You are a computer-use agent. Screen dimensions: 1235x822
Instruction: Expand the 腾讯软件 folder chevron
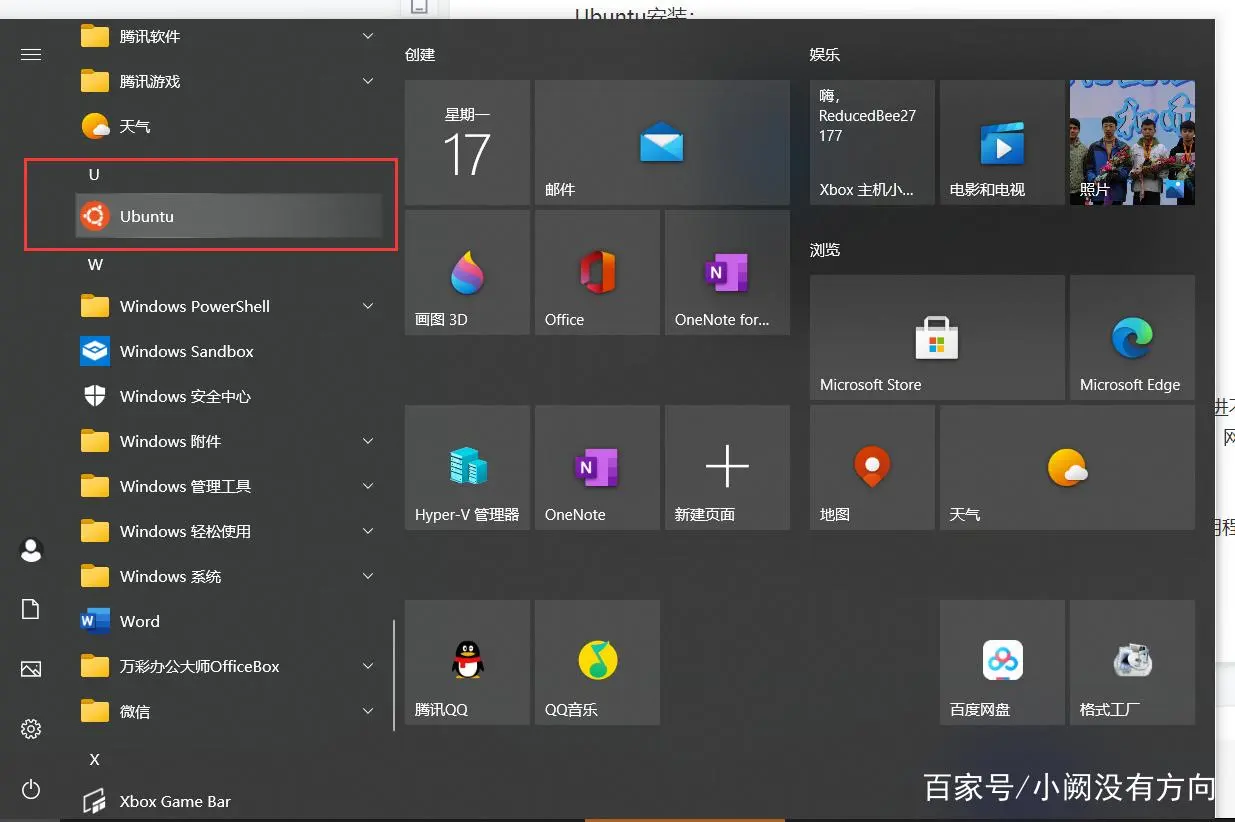[368, 37]
